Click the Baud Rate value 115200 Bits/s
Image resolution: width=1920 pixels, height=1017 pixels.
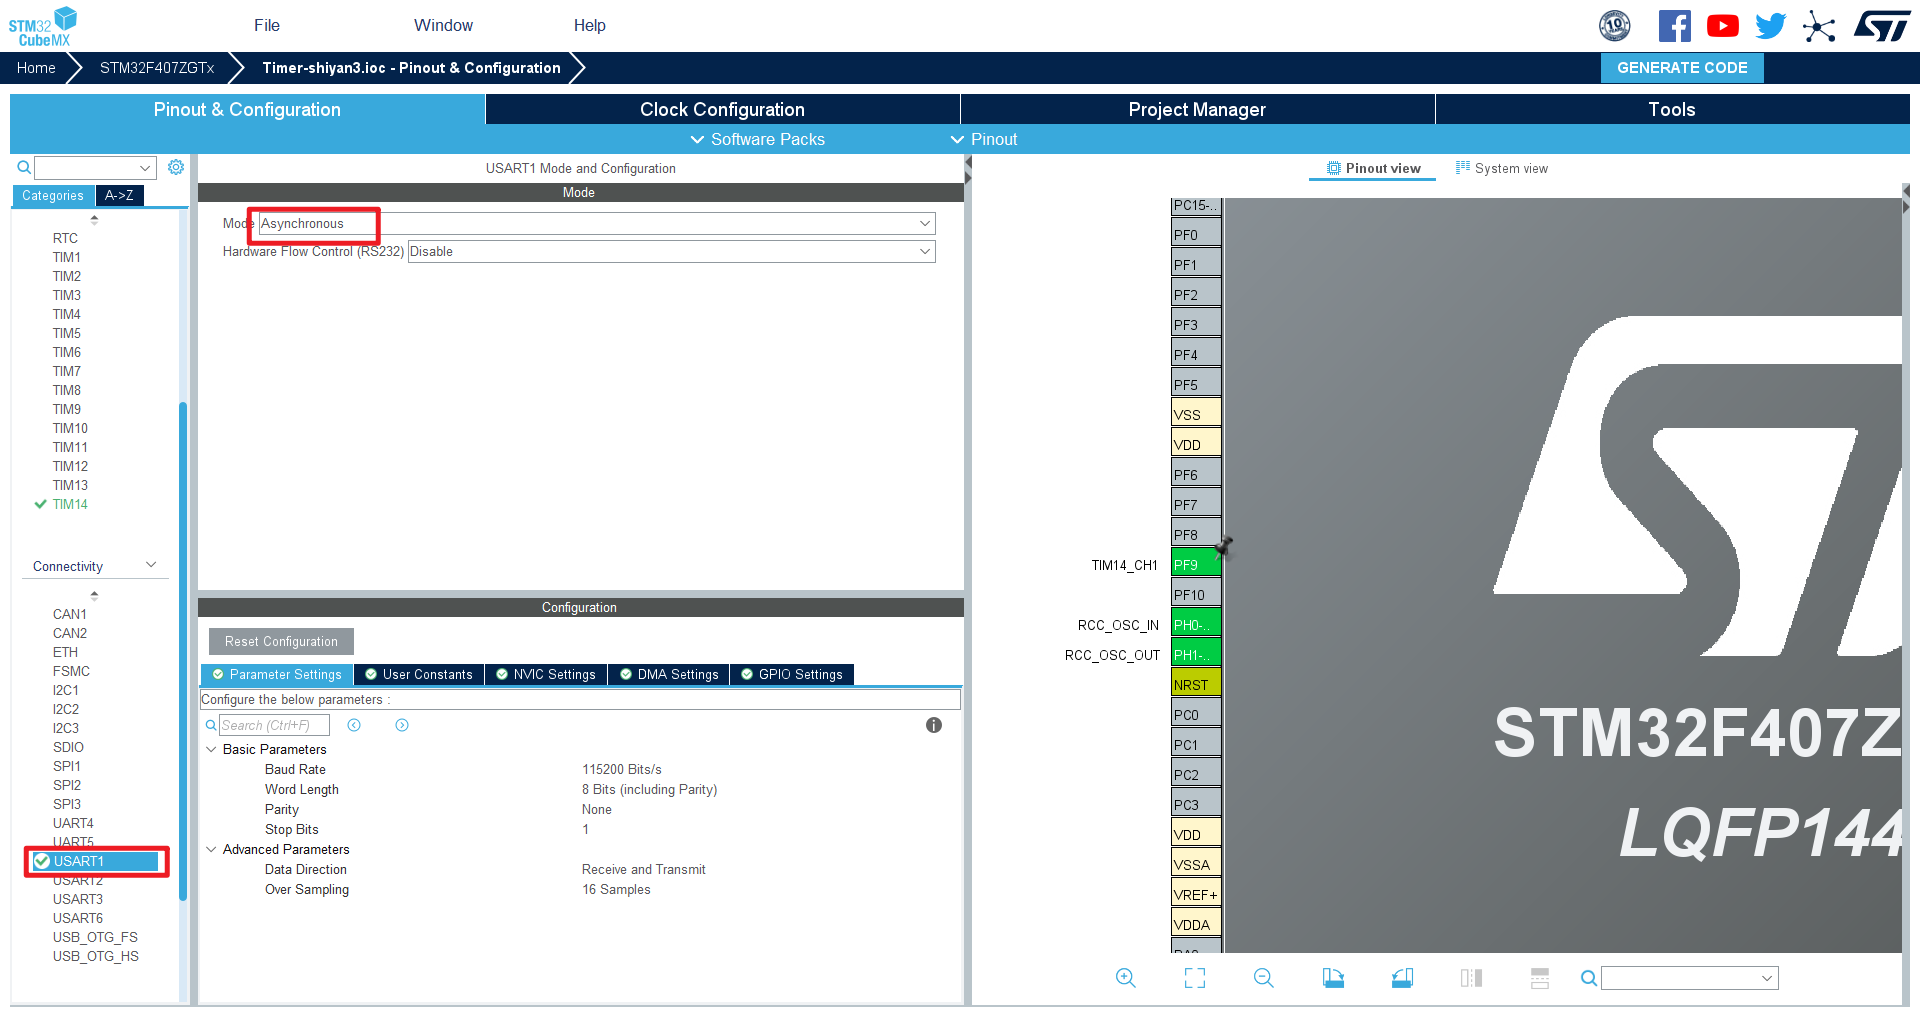(622, 769)
